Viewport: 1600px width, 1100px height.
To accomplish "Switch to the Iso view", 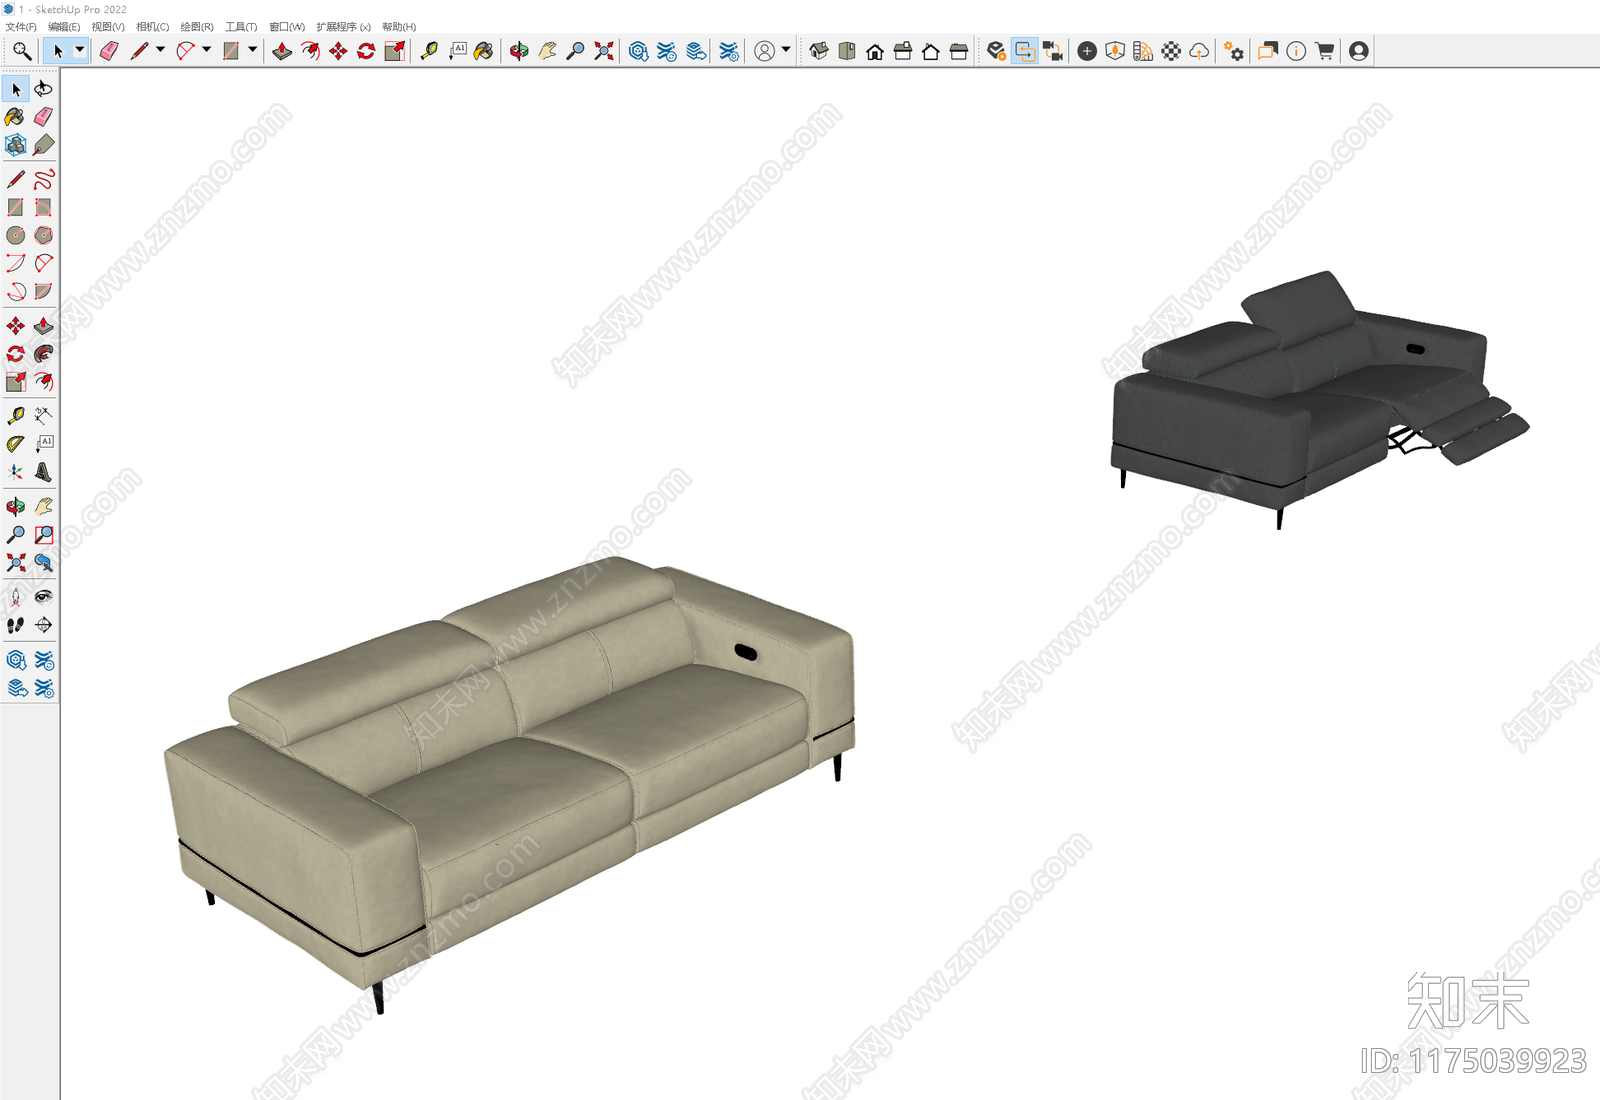I will pos(819,51).
